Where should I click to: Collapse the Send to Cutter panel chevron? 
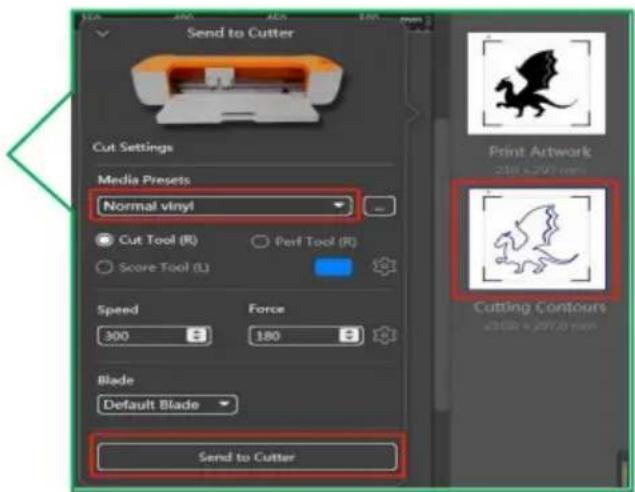(x=102, y=33)
